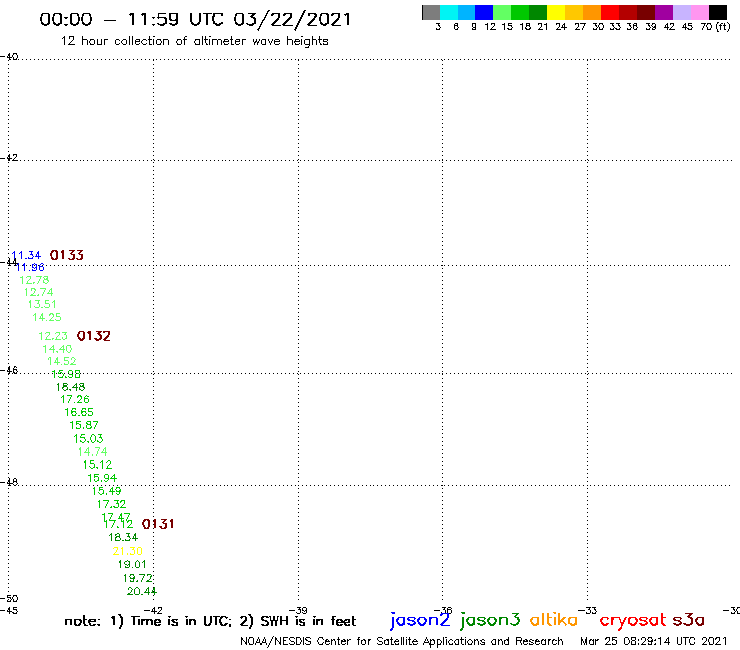This screenshot has height=650, width=740.
Task: Click the blue wave height value 11.34
Action: tap(26, 255)
